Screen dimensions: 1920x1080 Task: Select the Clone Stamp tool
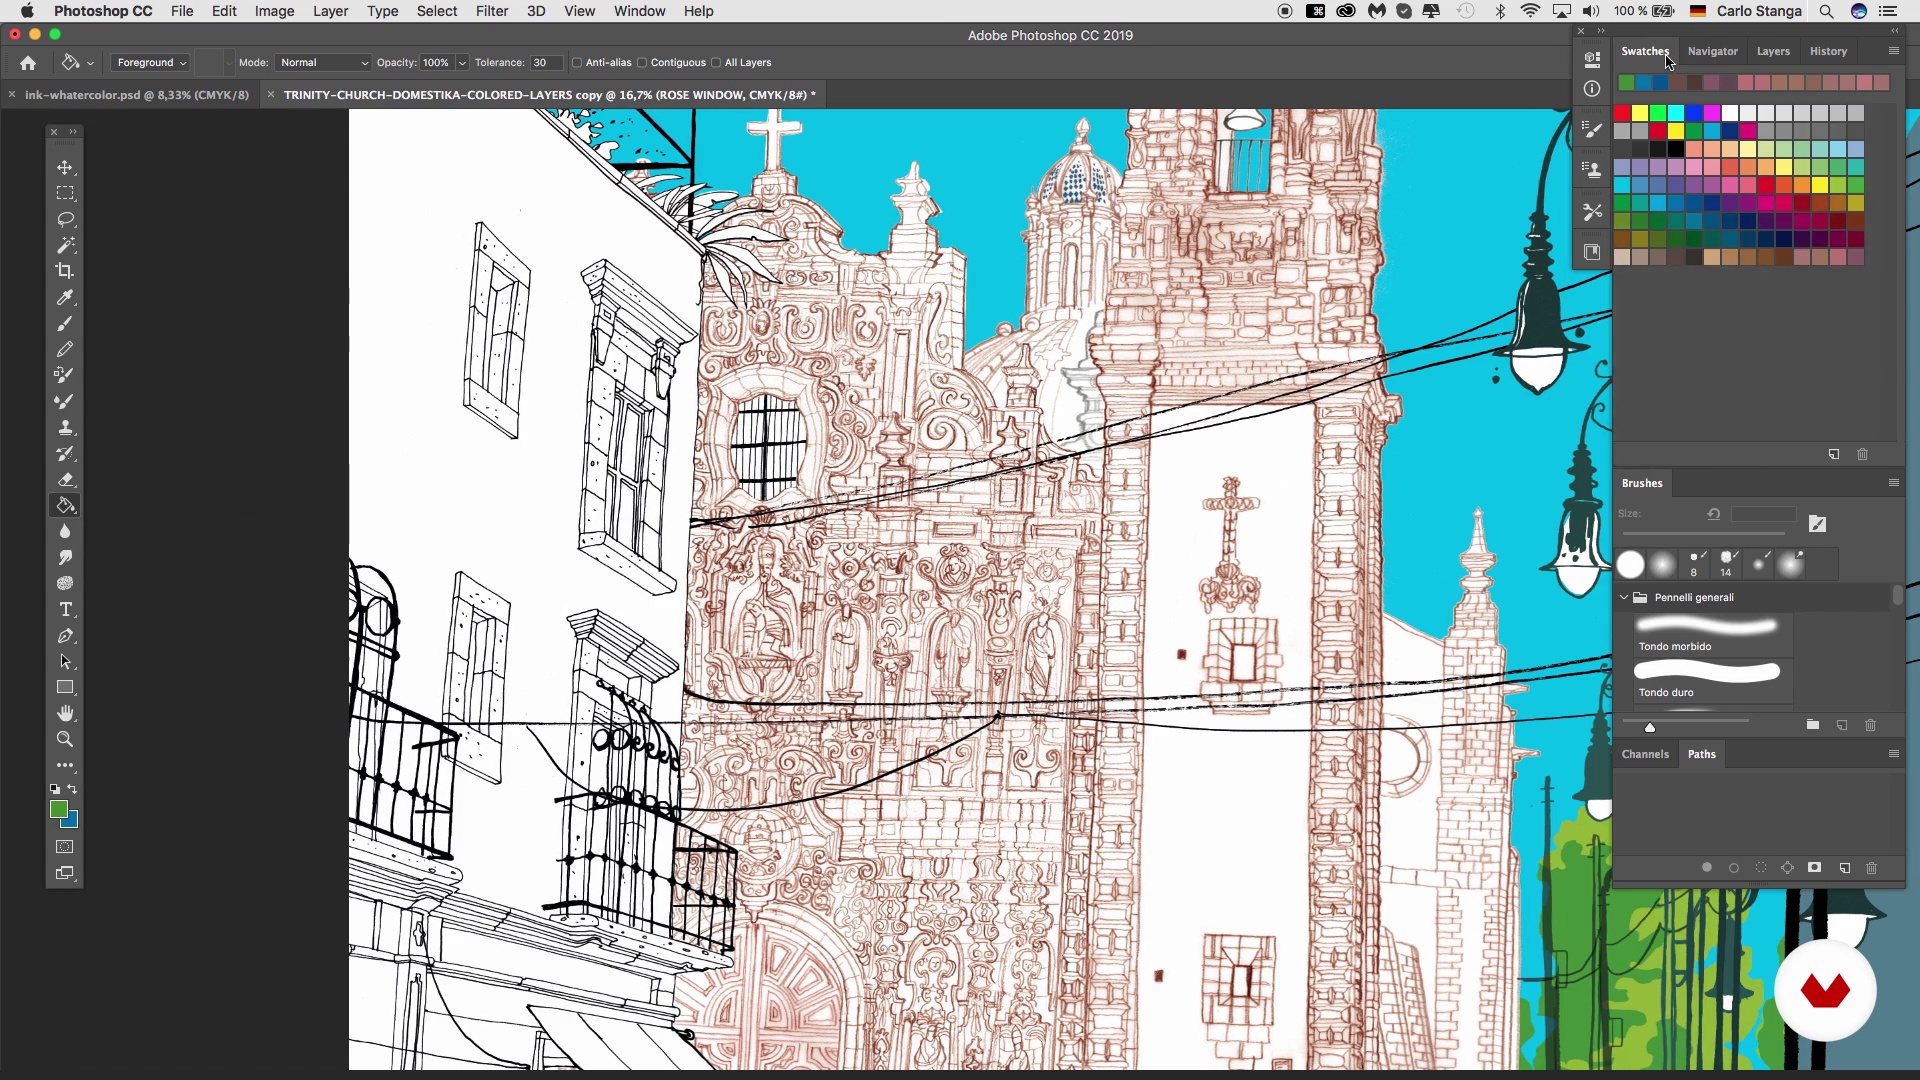(65, 427)
